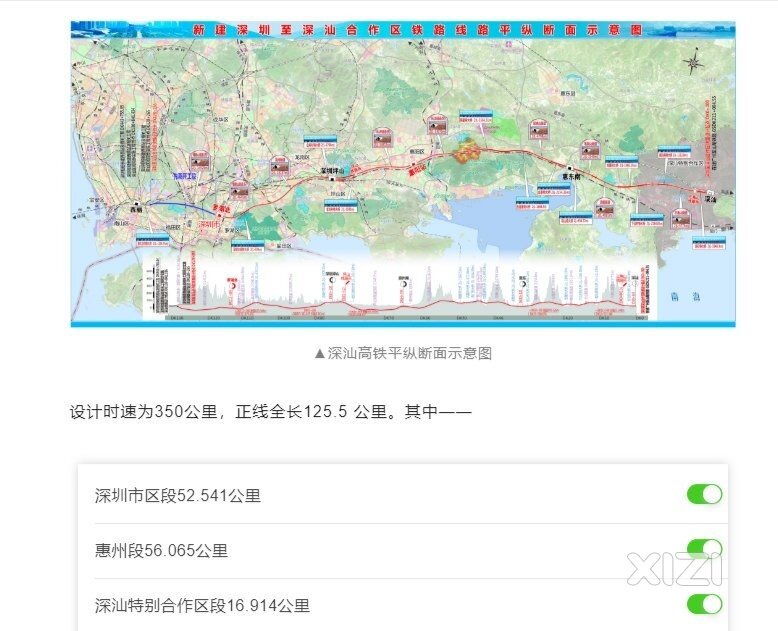Image resolution: width=778 pixels, height=631 pixels.
Task: Click the text 深汕特别合作区段16.914公里
Action: point(202,606)
